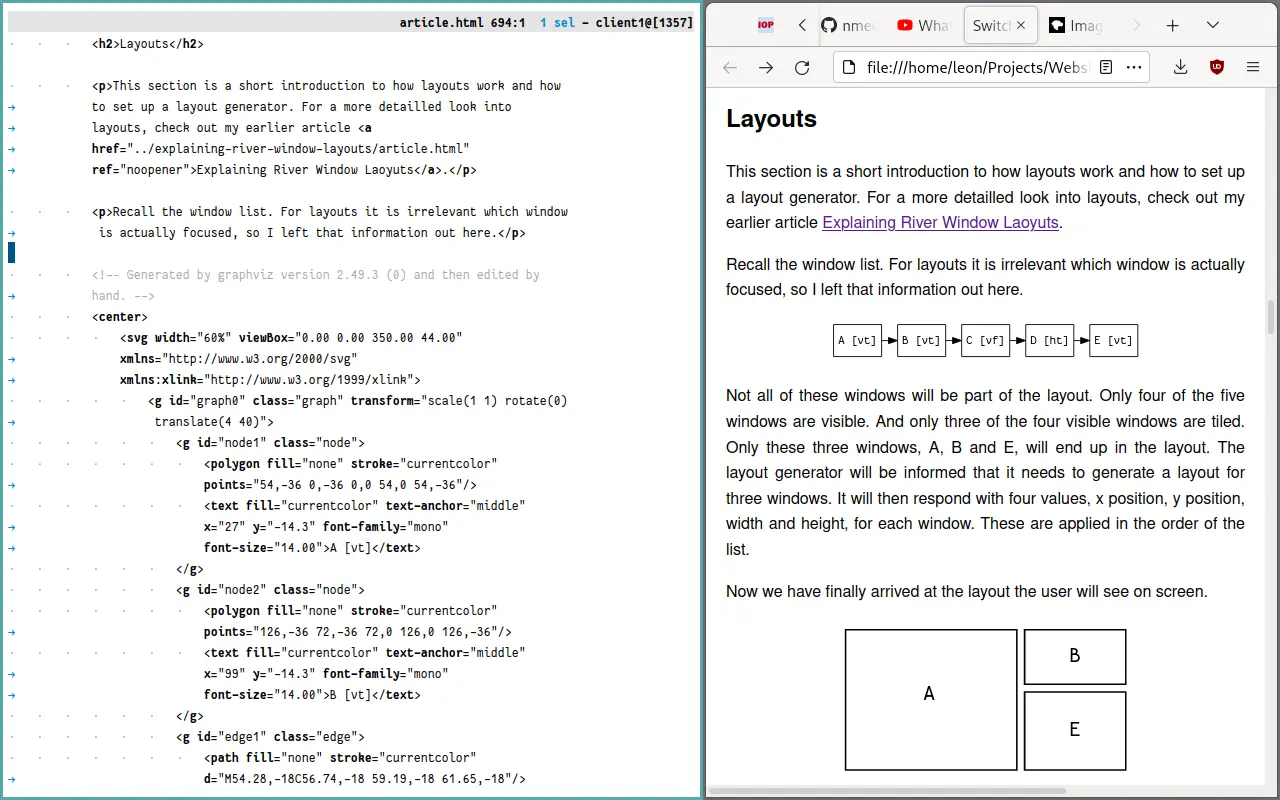Click window box A in the layout figure
Viewport: 1280px width, 800px height.
pyautogui.click(x=931, y=699)
